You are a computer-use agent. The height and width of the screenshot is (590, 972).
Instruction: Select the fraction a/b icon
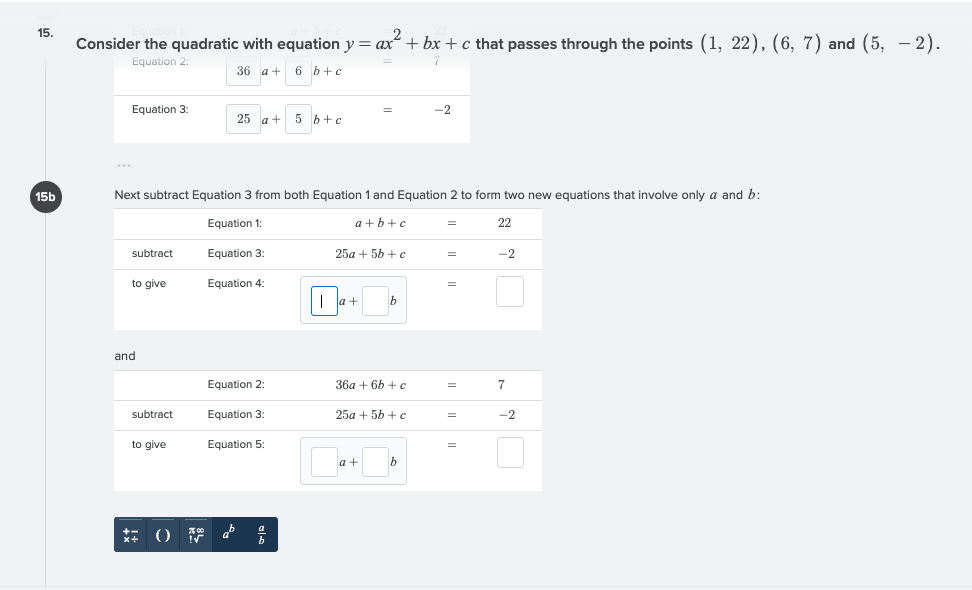point(259,535)
